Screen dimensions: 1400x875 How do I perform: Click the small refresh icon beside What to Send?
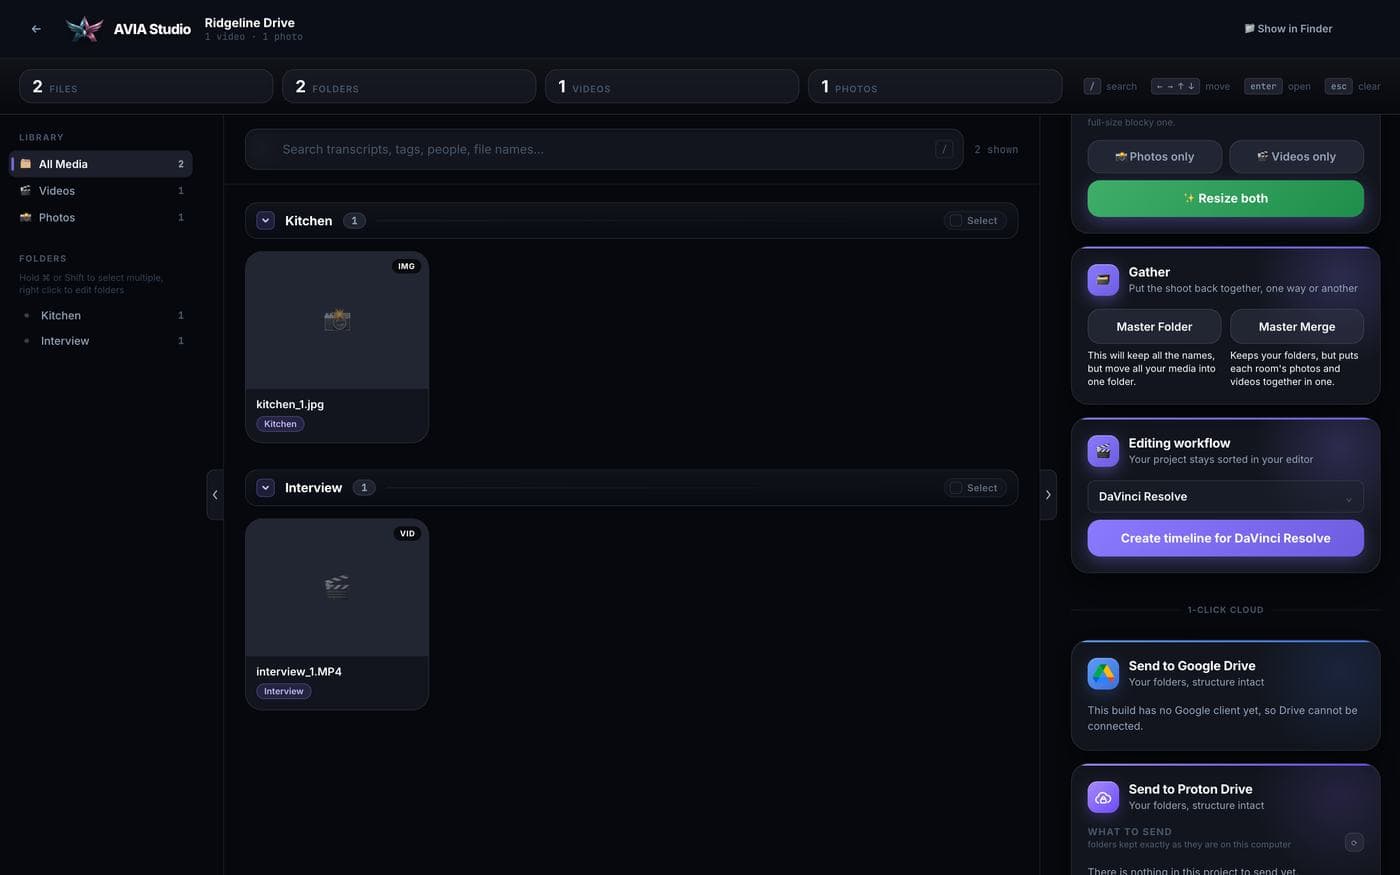1354,842
